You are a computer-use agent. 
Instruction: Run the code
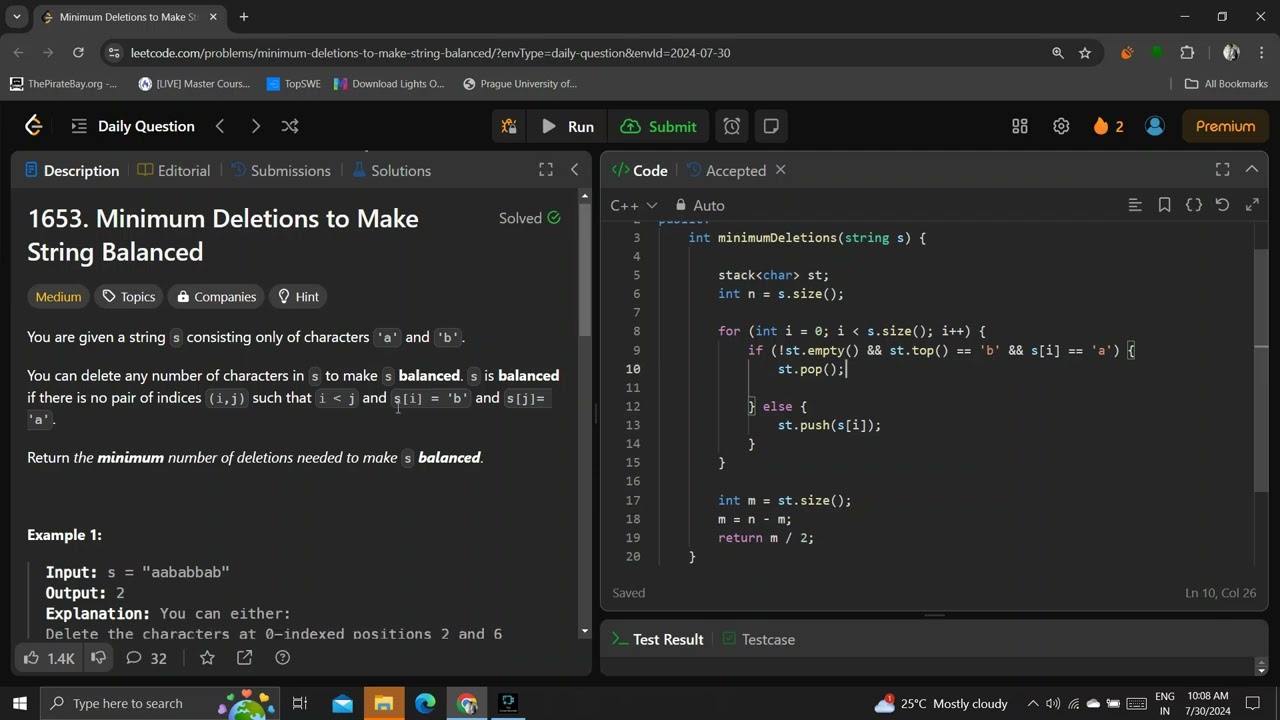pyautogui.click(x=567, y=126)
